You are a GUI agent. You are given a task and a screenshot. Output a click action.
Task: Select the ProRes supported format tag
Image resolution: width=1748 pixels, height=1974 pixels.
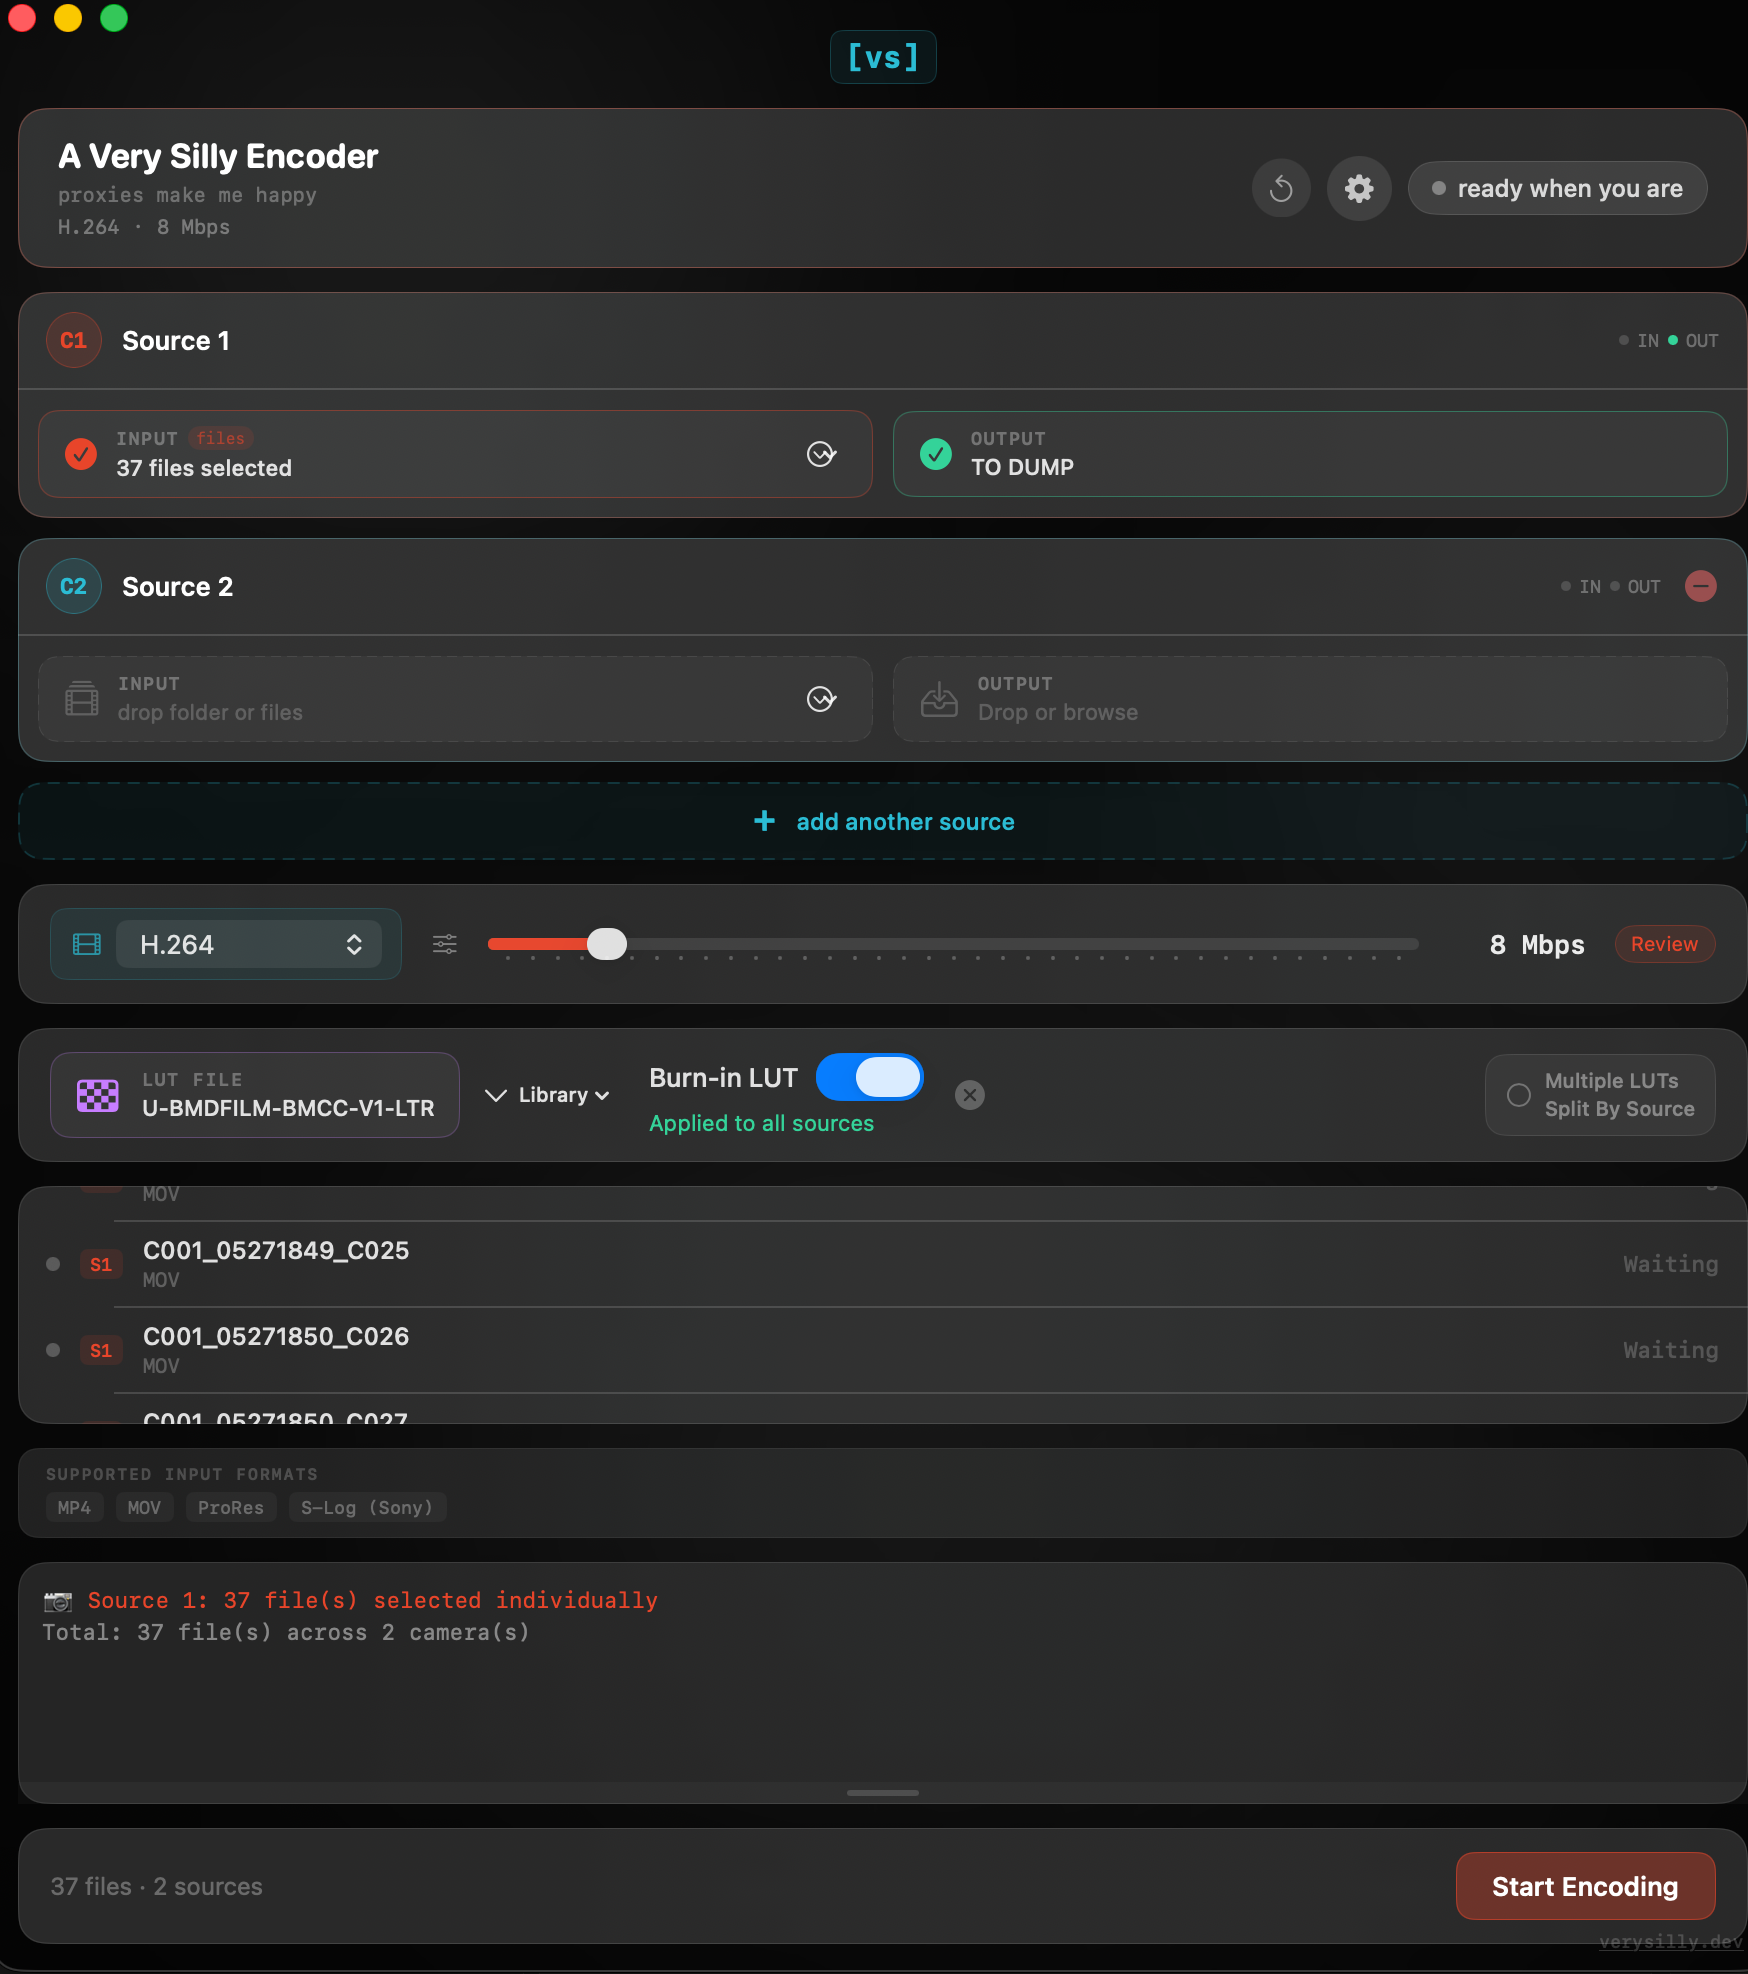(x=230, y=1507)
